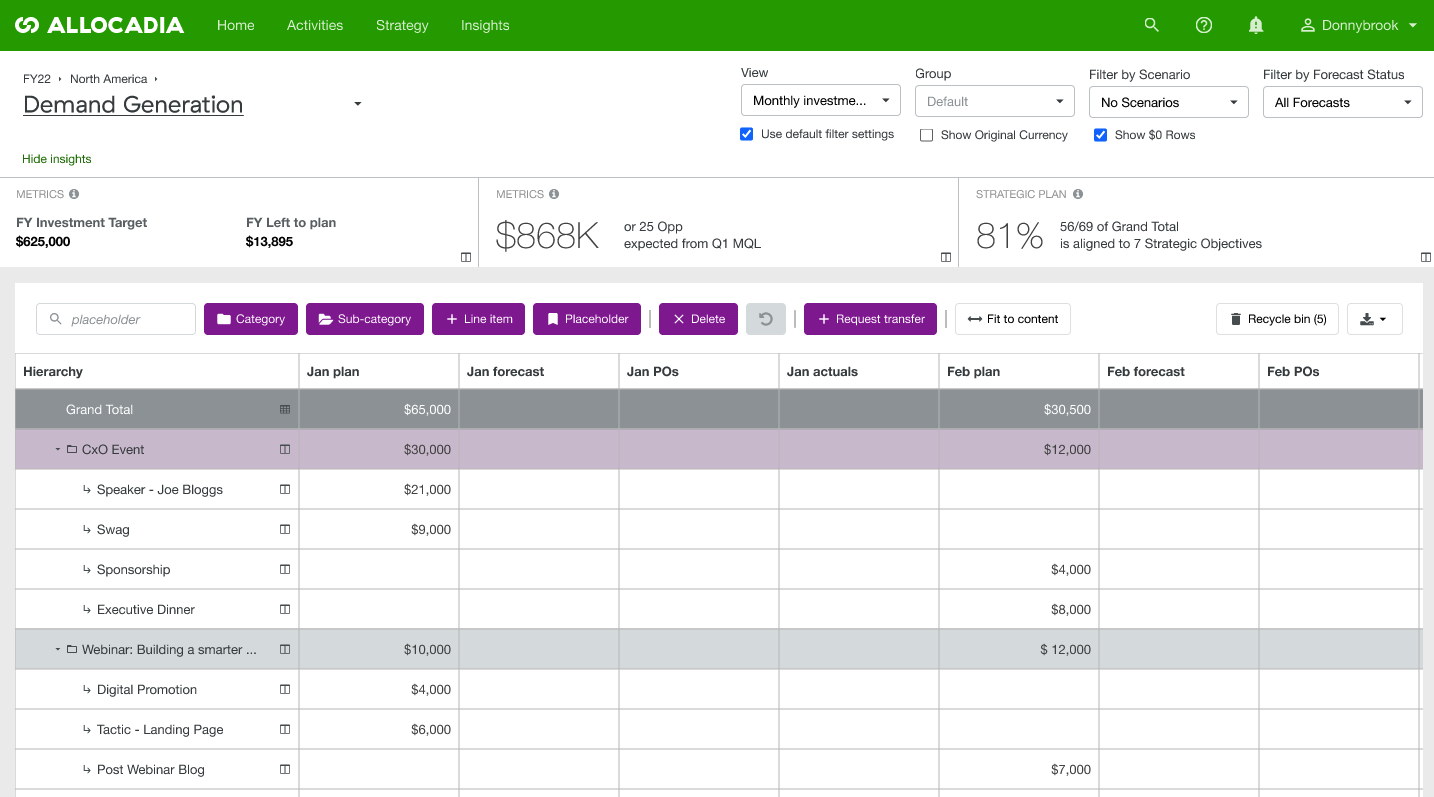The width and height of the screenshot is (1434, 797).
Task: Open details panel for Post Webinar Blog
Action: point(285,769)
